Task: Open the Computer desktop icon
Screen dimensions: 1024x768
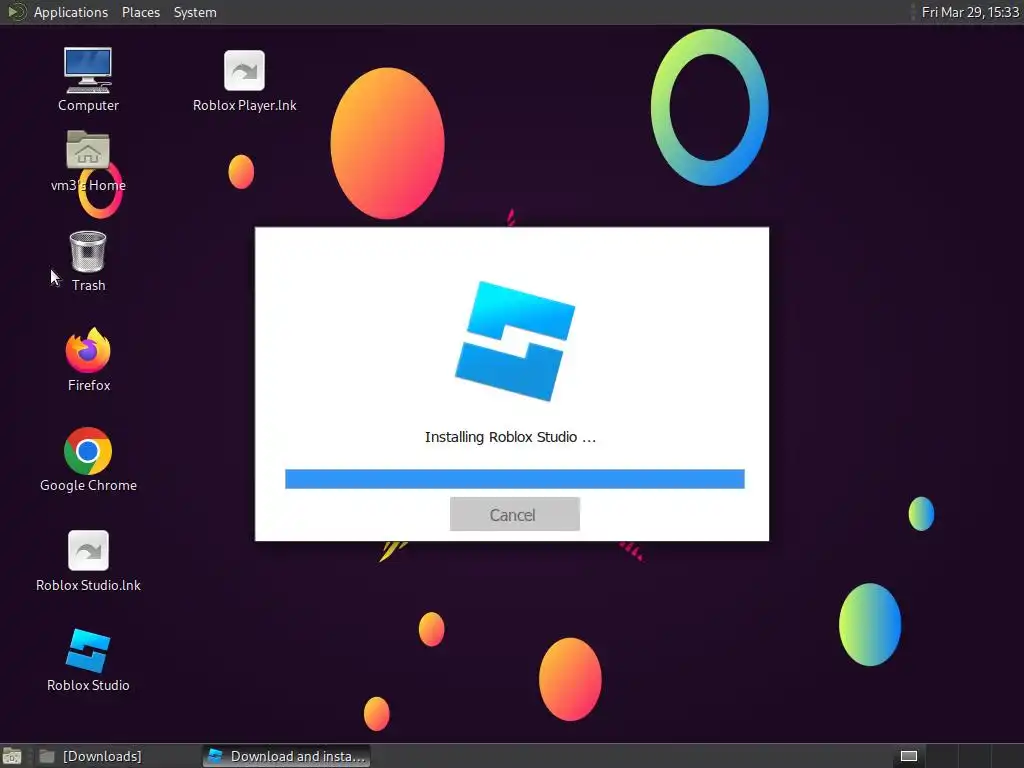Action: (x=88, y=78)
